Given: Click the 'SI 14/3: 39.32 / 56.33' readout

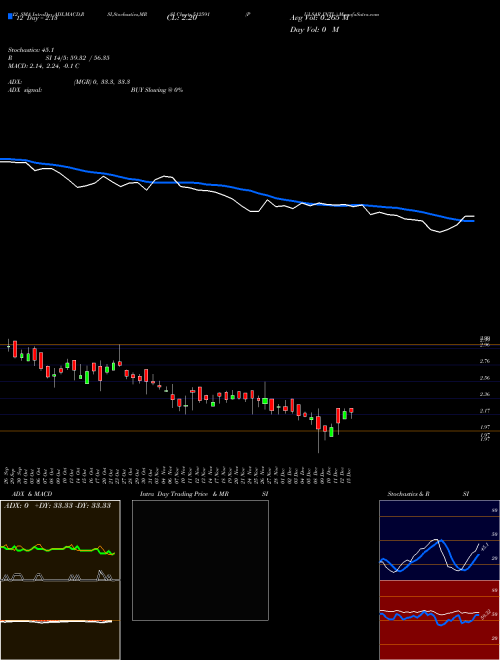Looking at the screenshot, I should click(x=77, y=58).
